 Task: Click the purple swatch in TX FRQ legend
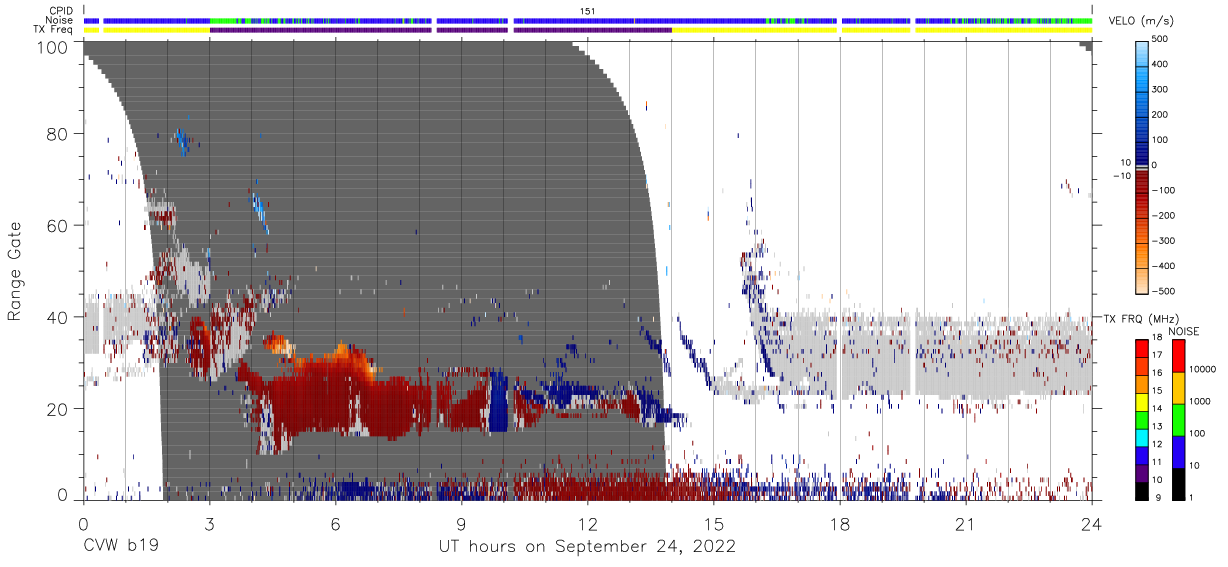(1141, 472)
